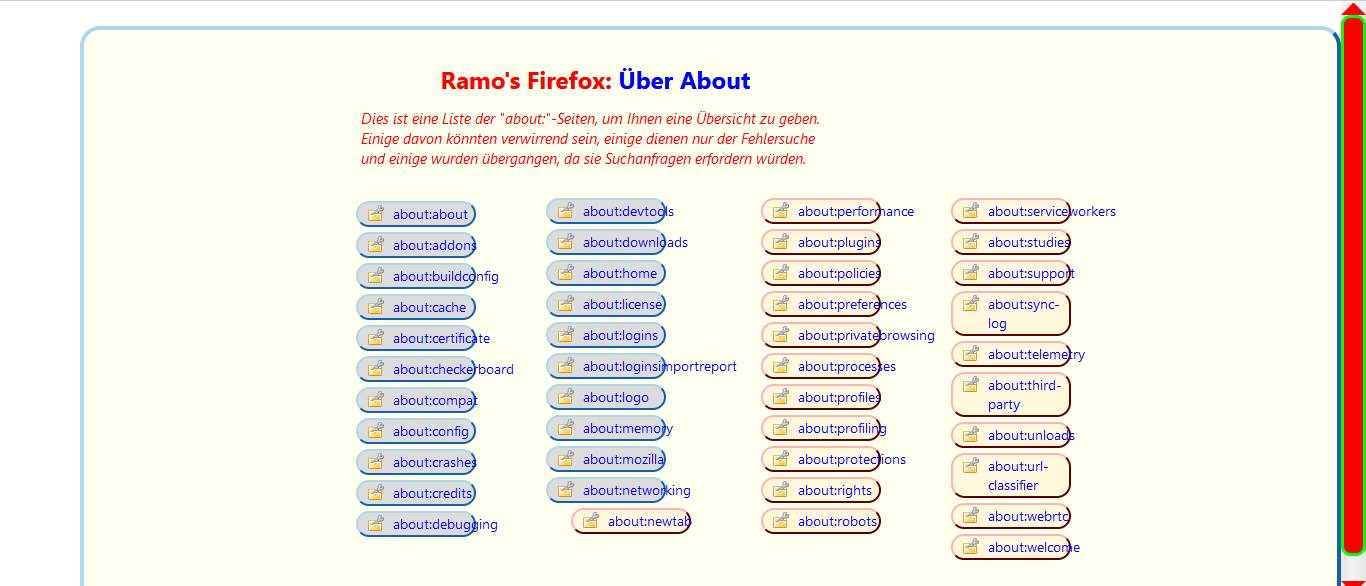
Task: Open the about:newtab link
Action: 649,522
